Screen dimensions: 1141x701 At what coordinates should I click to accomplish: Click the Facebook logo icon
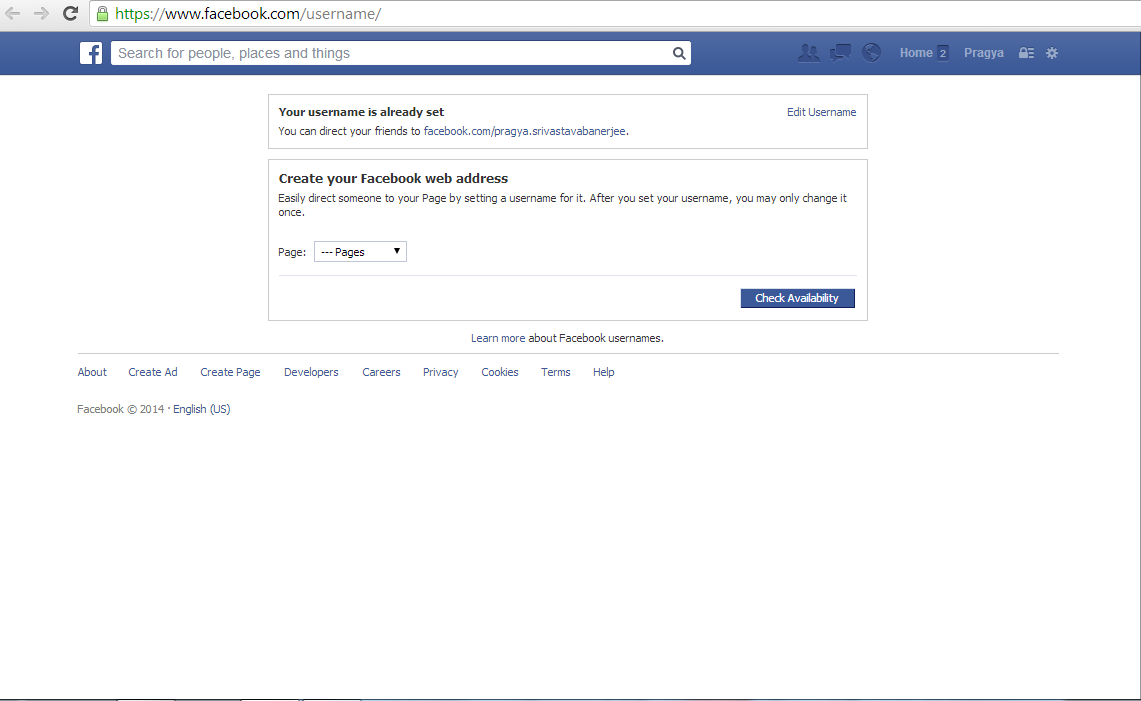(x=91, y=53)
